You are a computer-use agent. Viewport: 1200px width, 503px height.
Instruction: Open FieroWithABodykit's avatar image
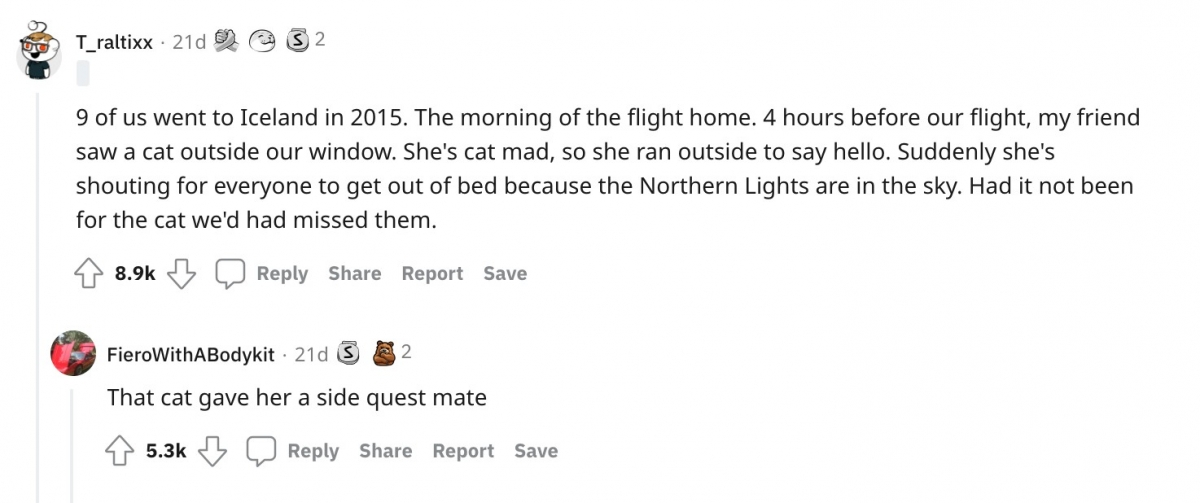click(x=71, y=353)
